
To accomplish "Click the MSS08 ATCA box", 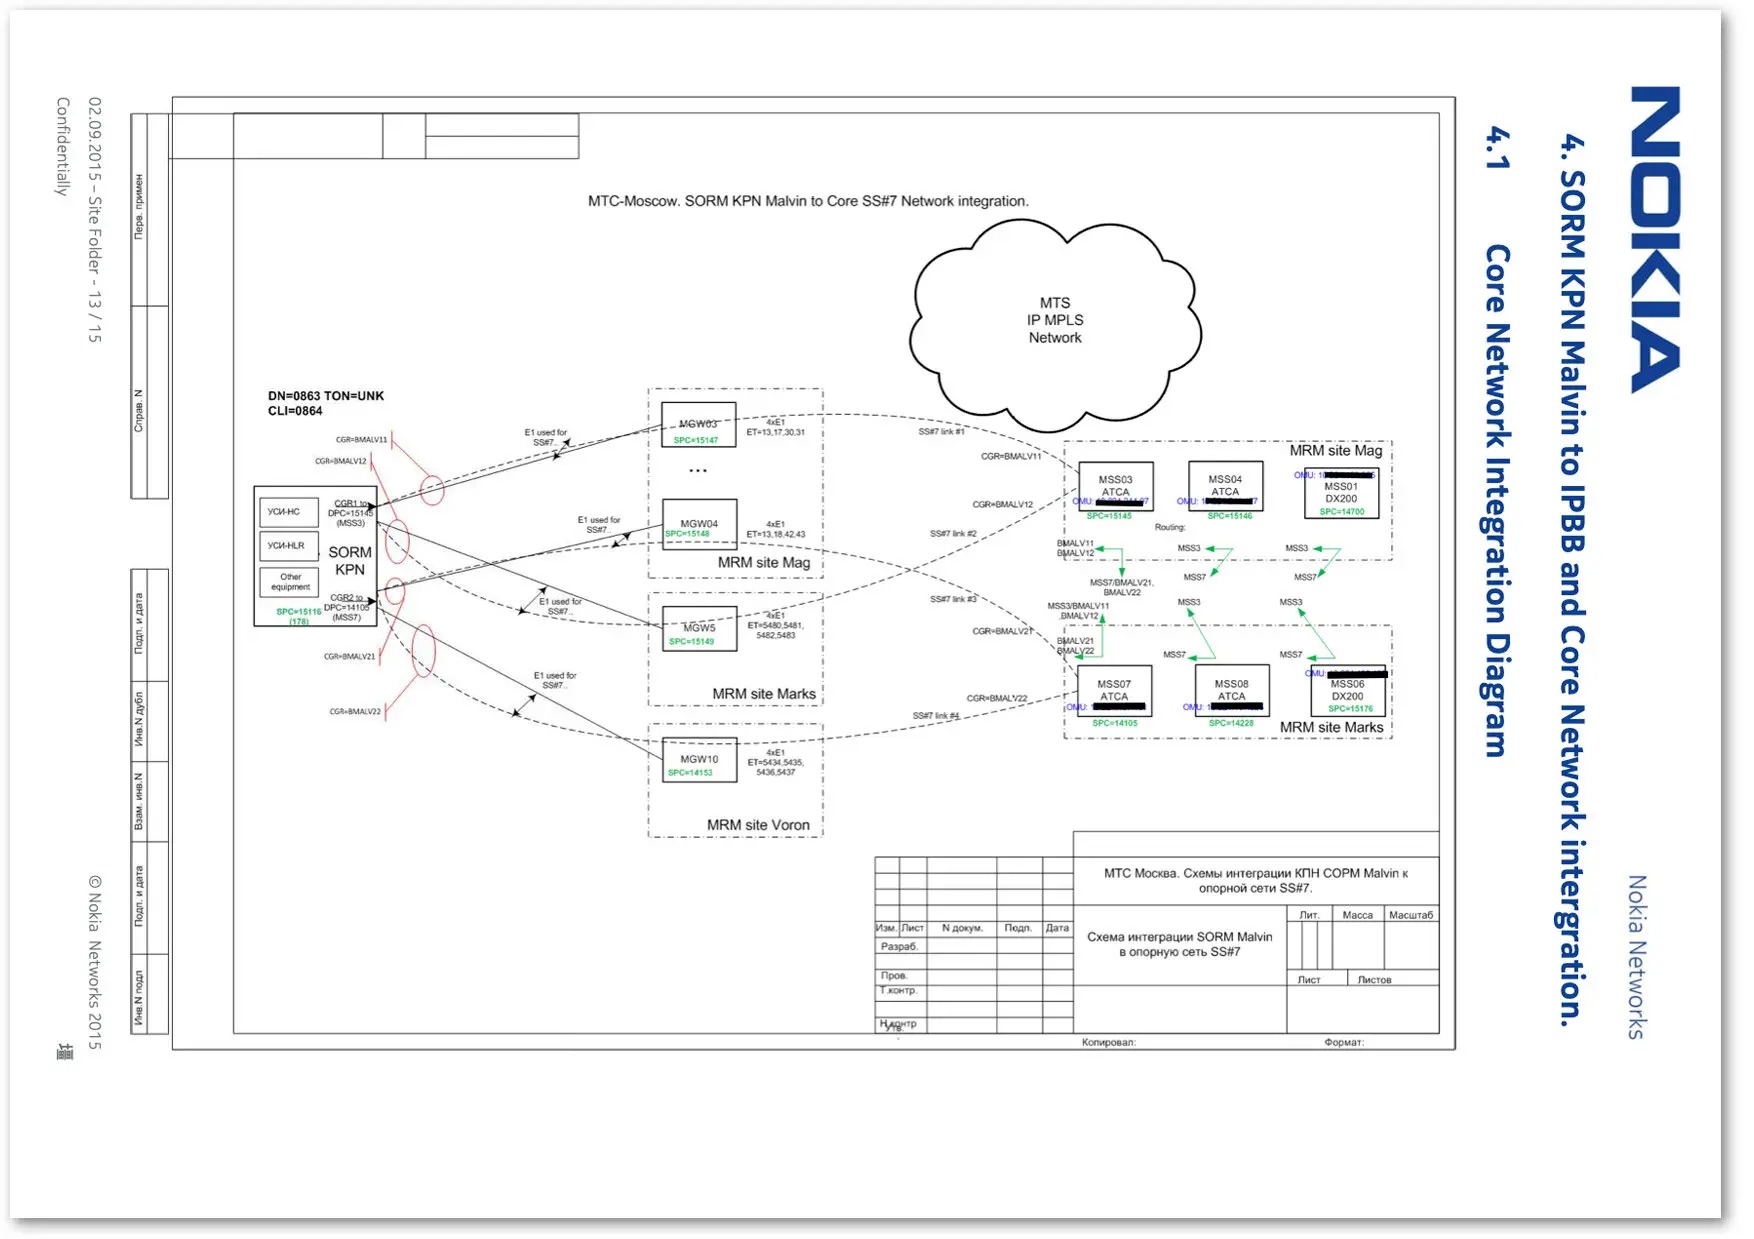I will coord(1231,691).
